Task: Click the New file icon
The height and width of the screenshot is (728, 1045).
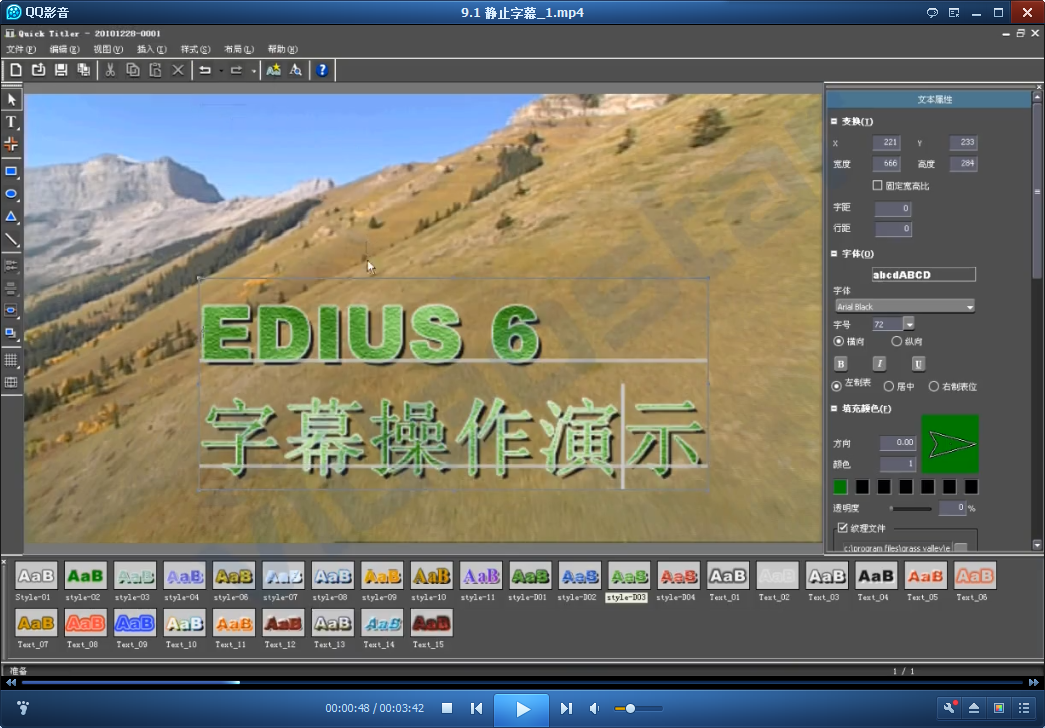Action: coord(15,70)
